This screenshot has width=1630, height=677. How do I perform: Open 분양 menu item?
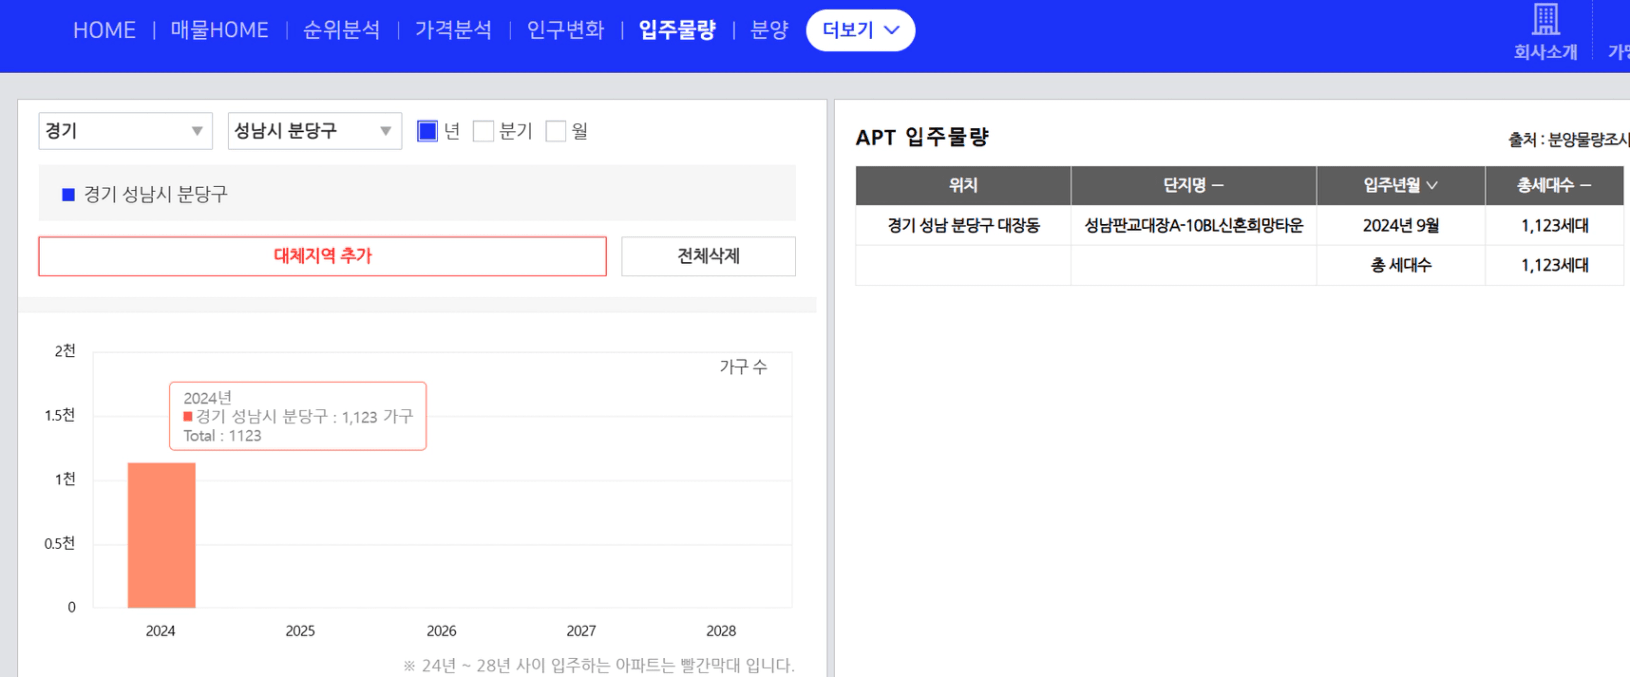coord(769,30)
